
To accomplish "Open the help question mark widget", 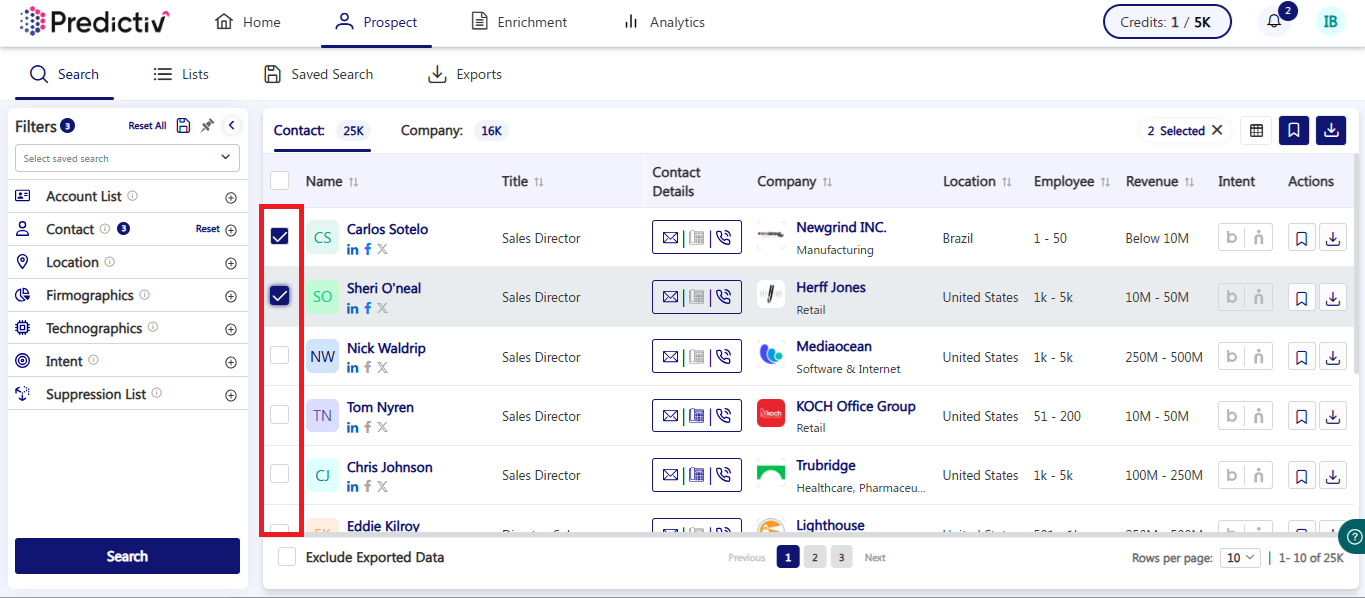I will (1352, 537).
